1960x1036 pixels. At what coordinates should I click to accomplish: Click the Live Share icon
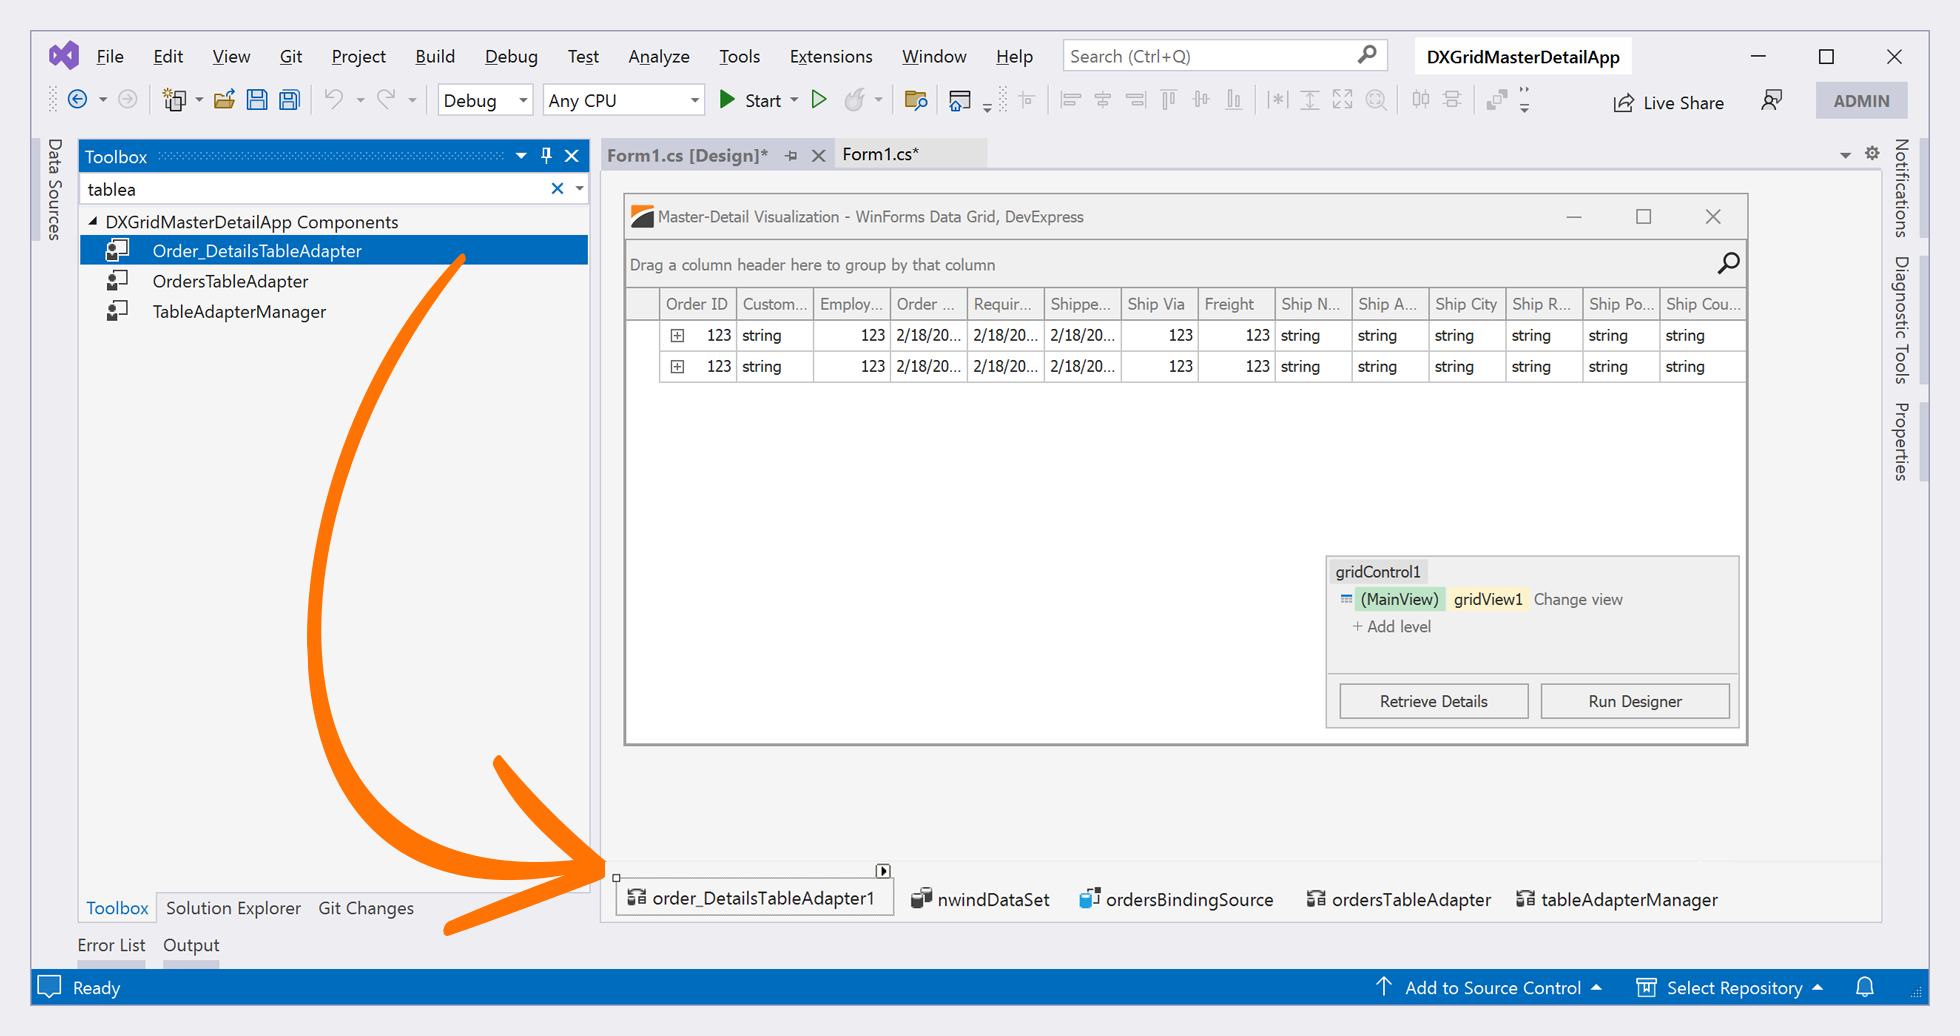tap(1623, 102)
